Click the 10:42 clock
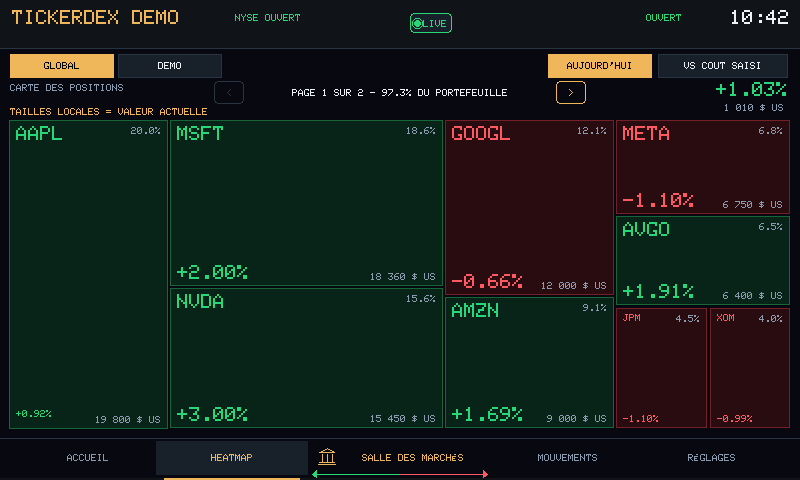Viewport: 800px width, 480px height. pos(759,17)
